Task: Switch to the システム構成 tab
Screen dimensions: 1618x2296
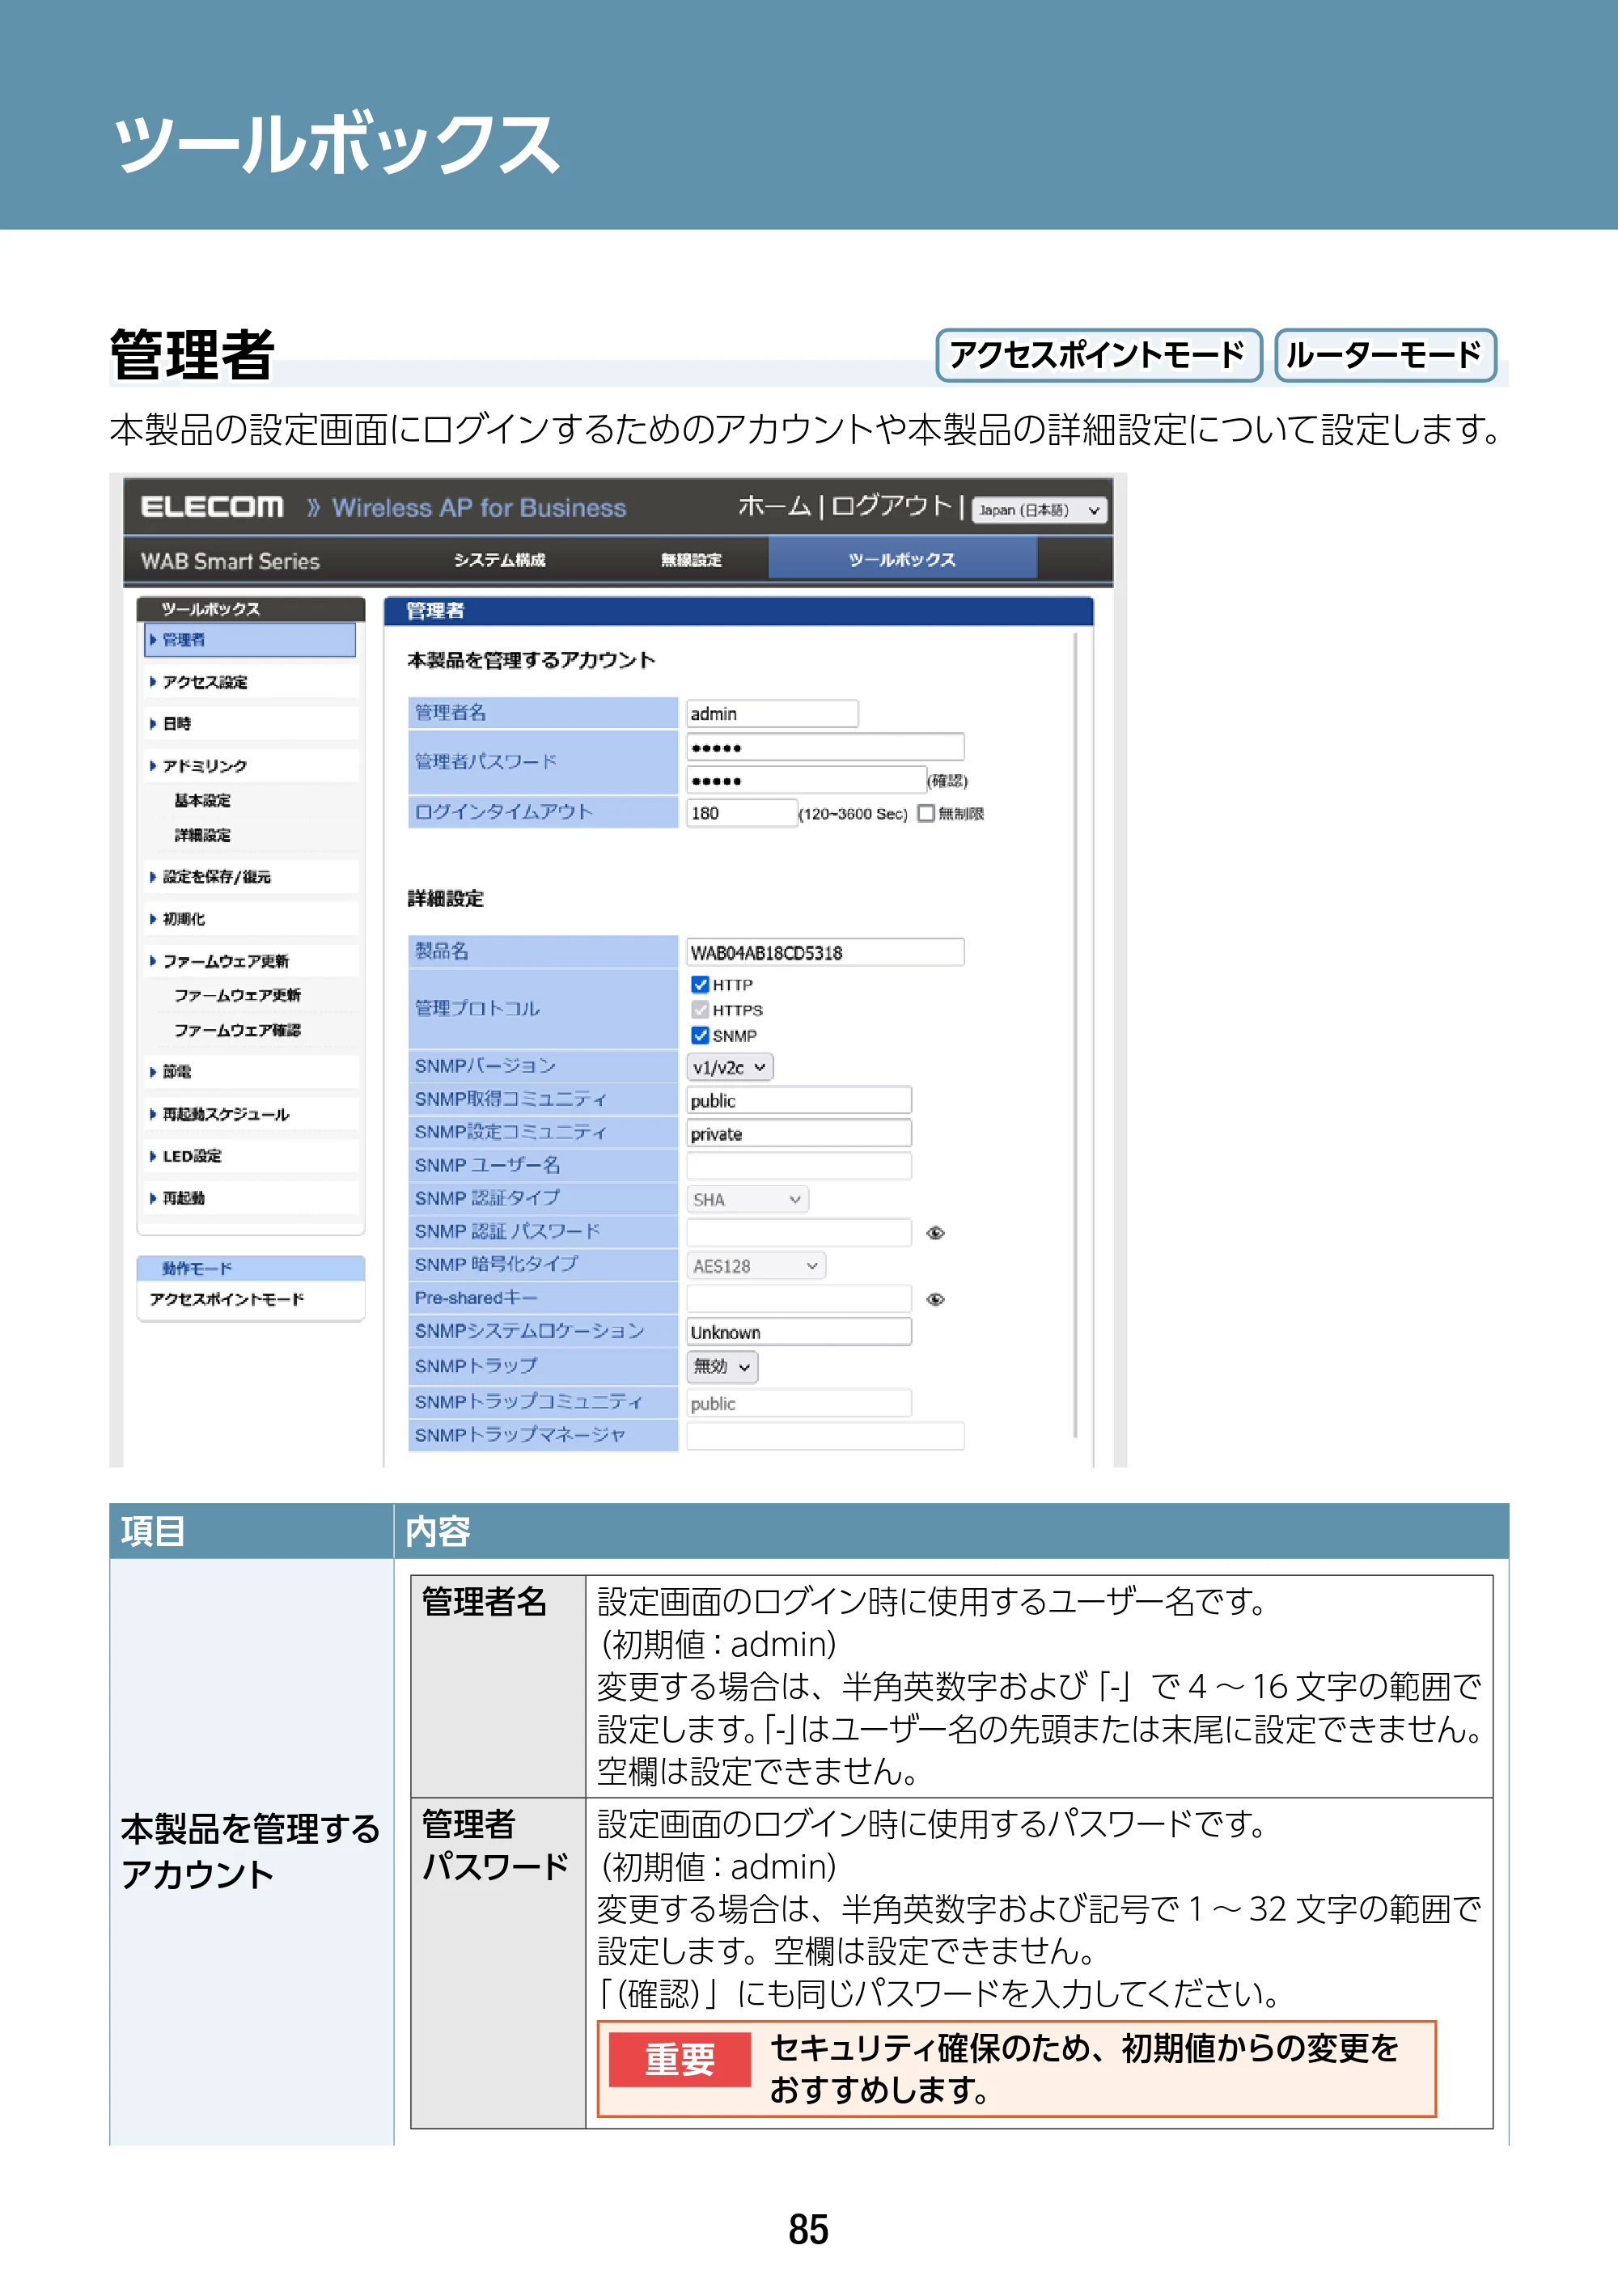Action: [x=499, y=560]
